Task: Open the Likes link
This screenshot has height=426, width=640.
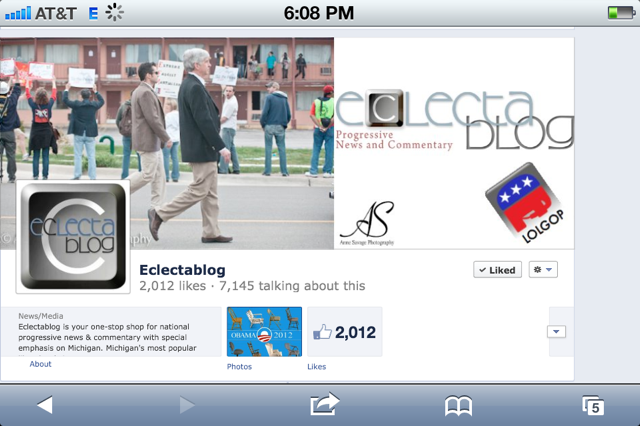Action: [317, 366]
